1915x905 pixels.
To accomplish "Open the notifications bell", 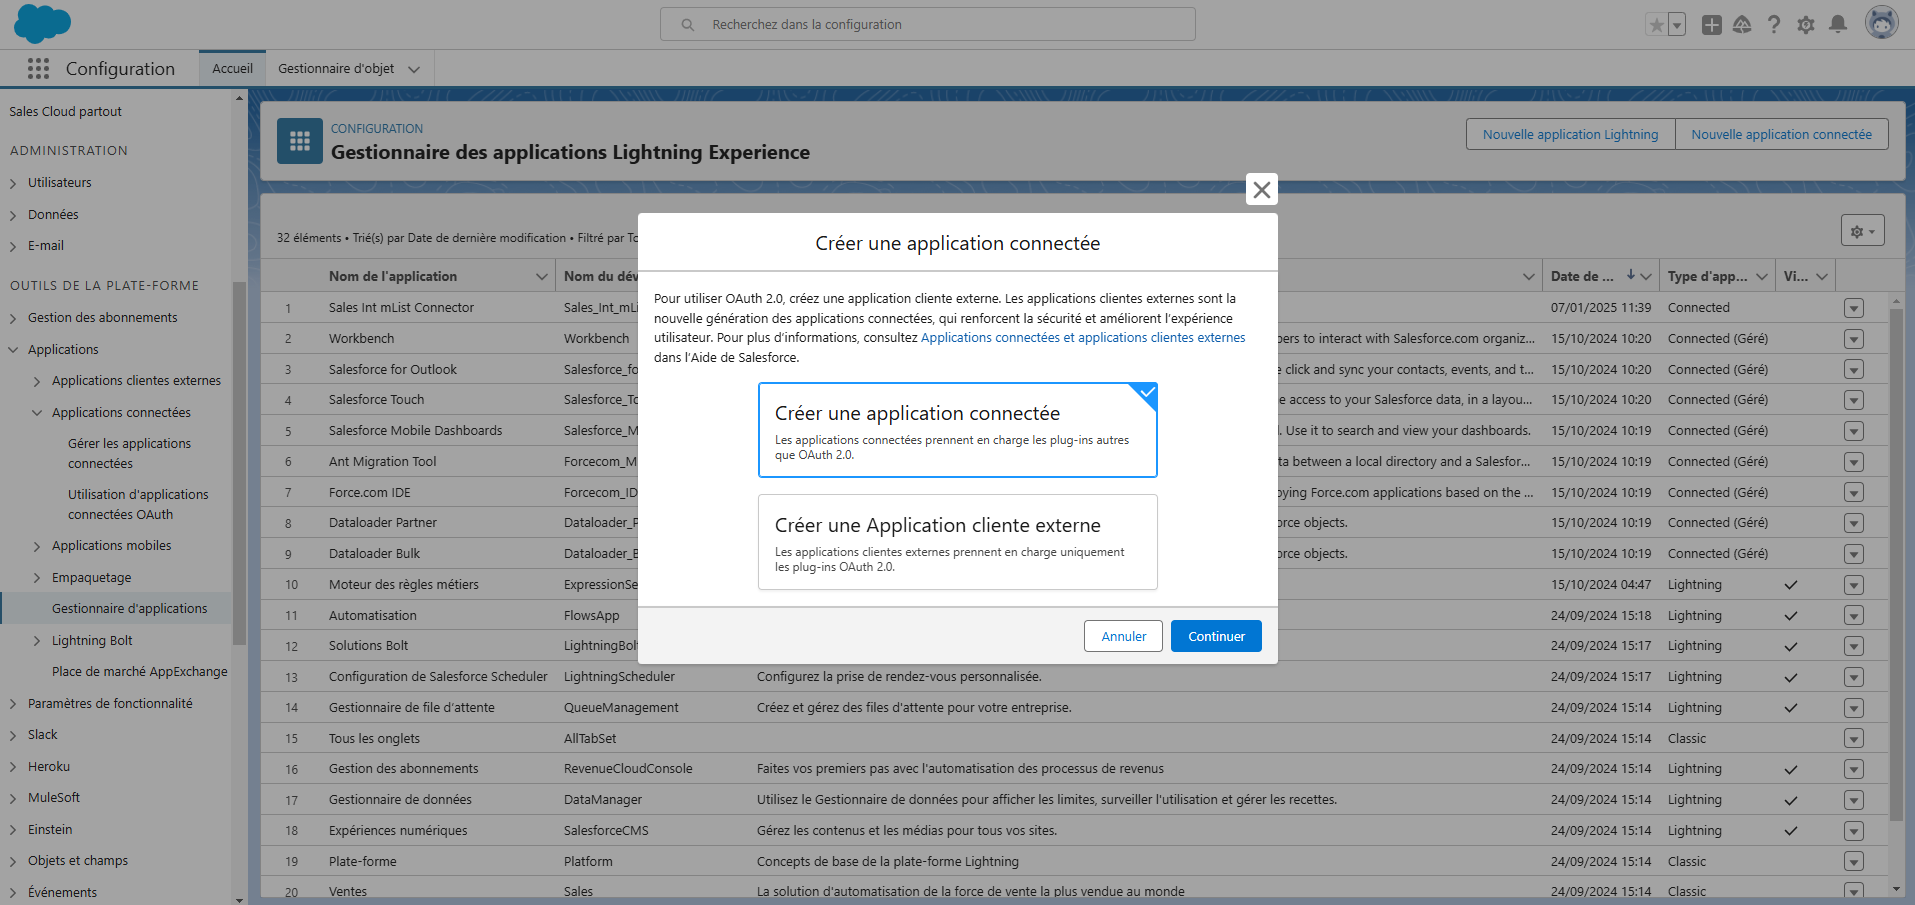I will click(1838, 25).
